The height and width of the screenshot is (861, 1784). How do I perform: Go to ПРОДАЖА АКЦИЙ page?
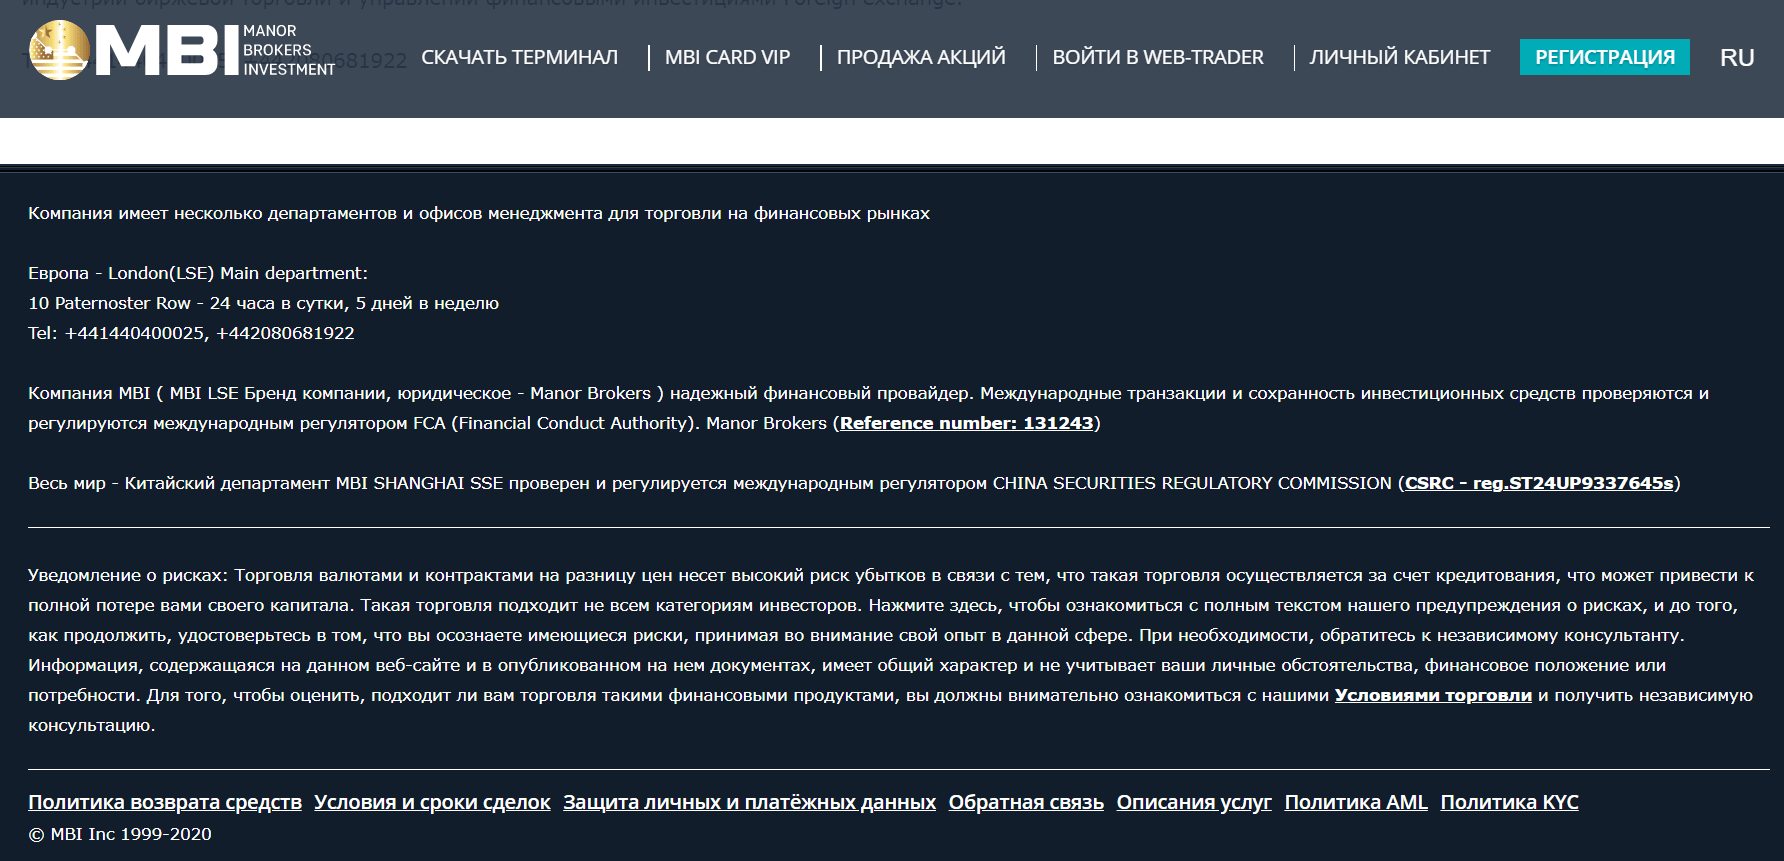point(921,58)
